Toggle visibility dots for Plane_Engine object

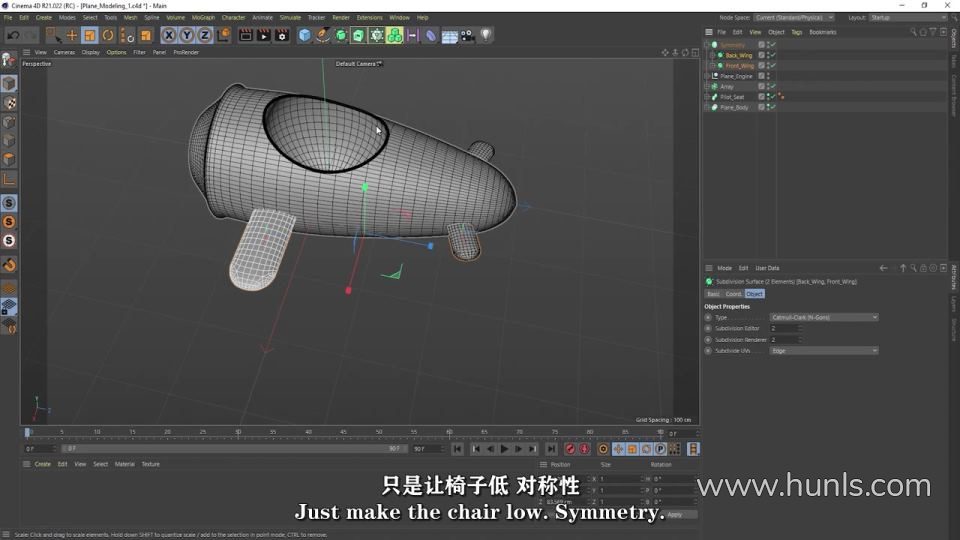768,76
